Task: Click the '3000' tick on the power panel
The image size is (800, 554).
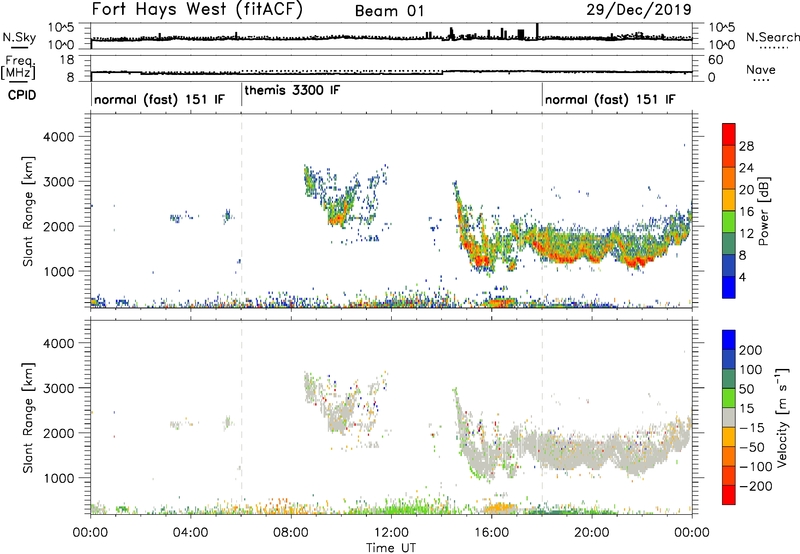Action: point(58,182)
